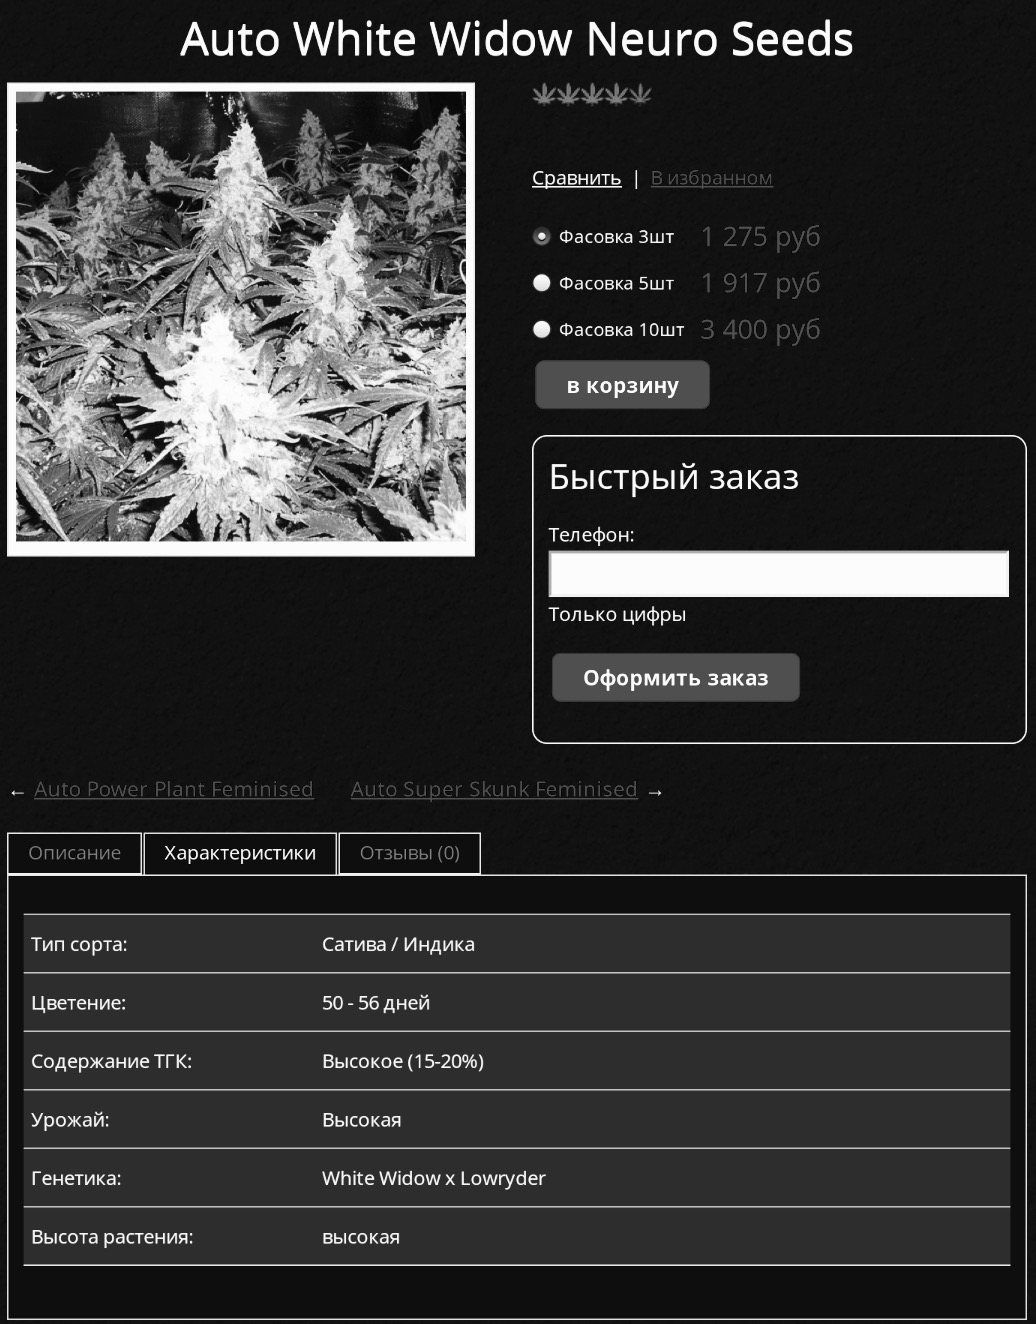Submit quick order via Оформить заказ
Image resolution: width=1036 pixels, height=1324 pixels.
pyautogui.click(x=676, y=678)
